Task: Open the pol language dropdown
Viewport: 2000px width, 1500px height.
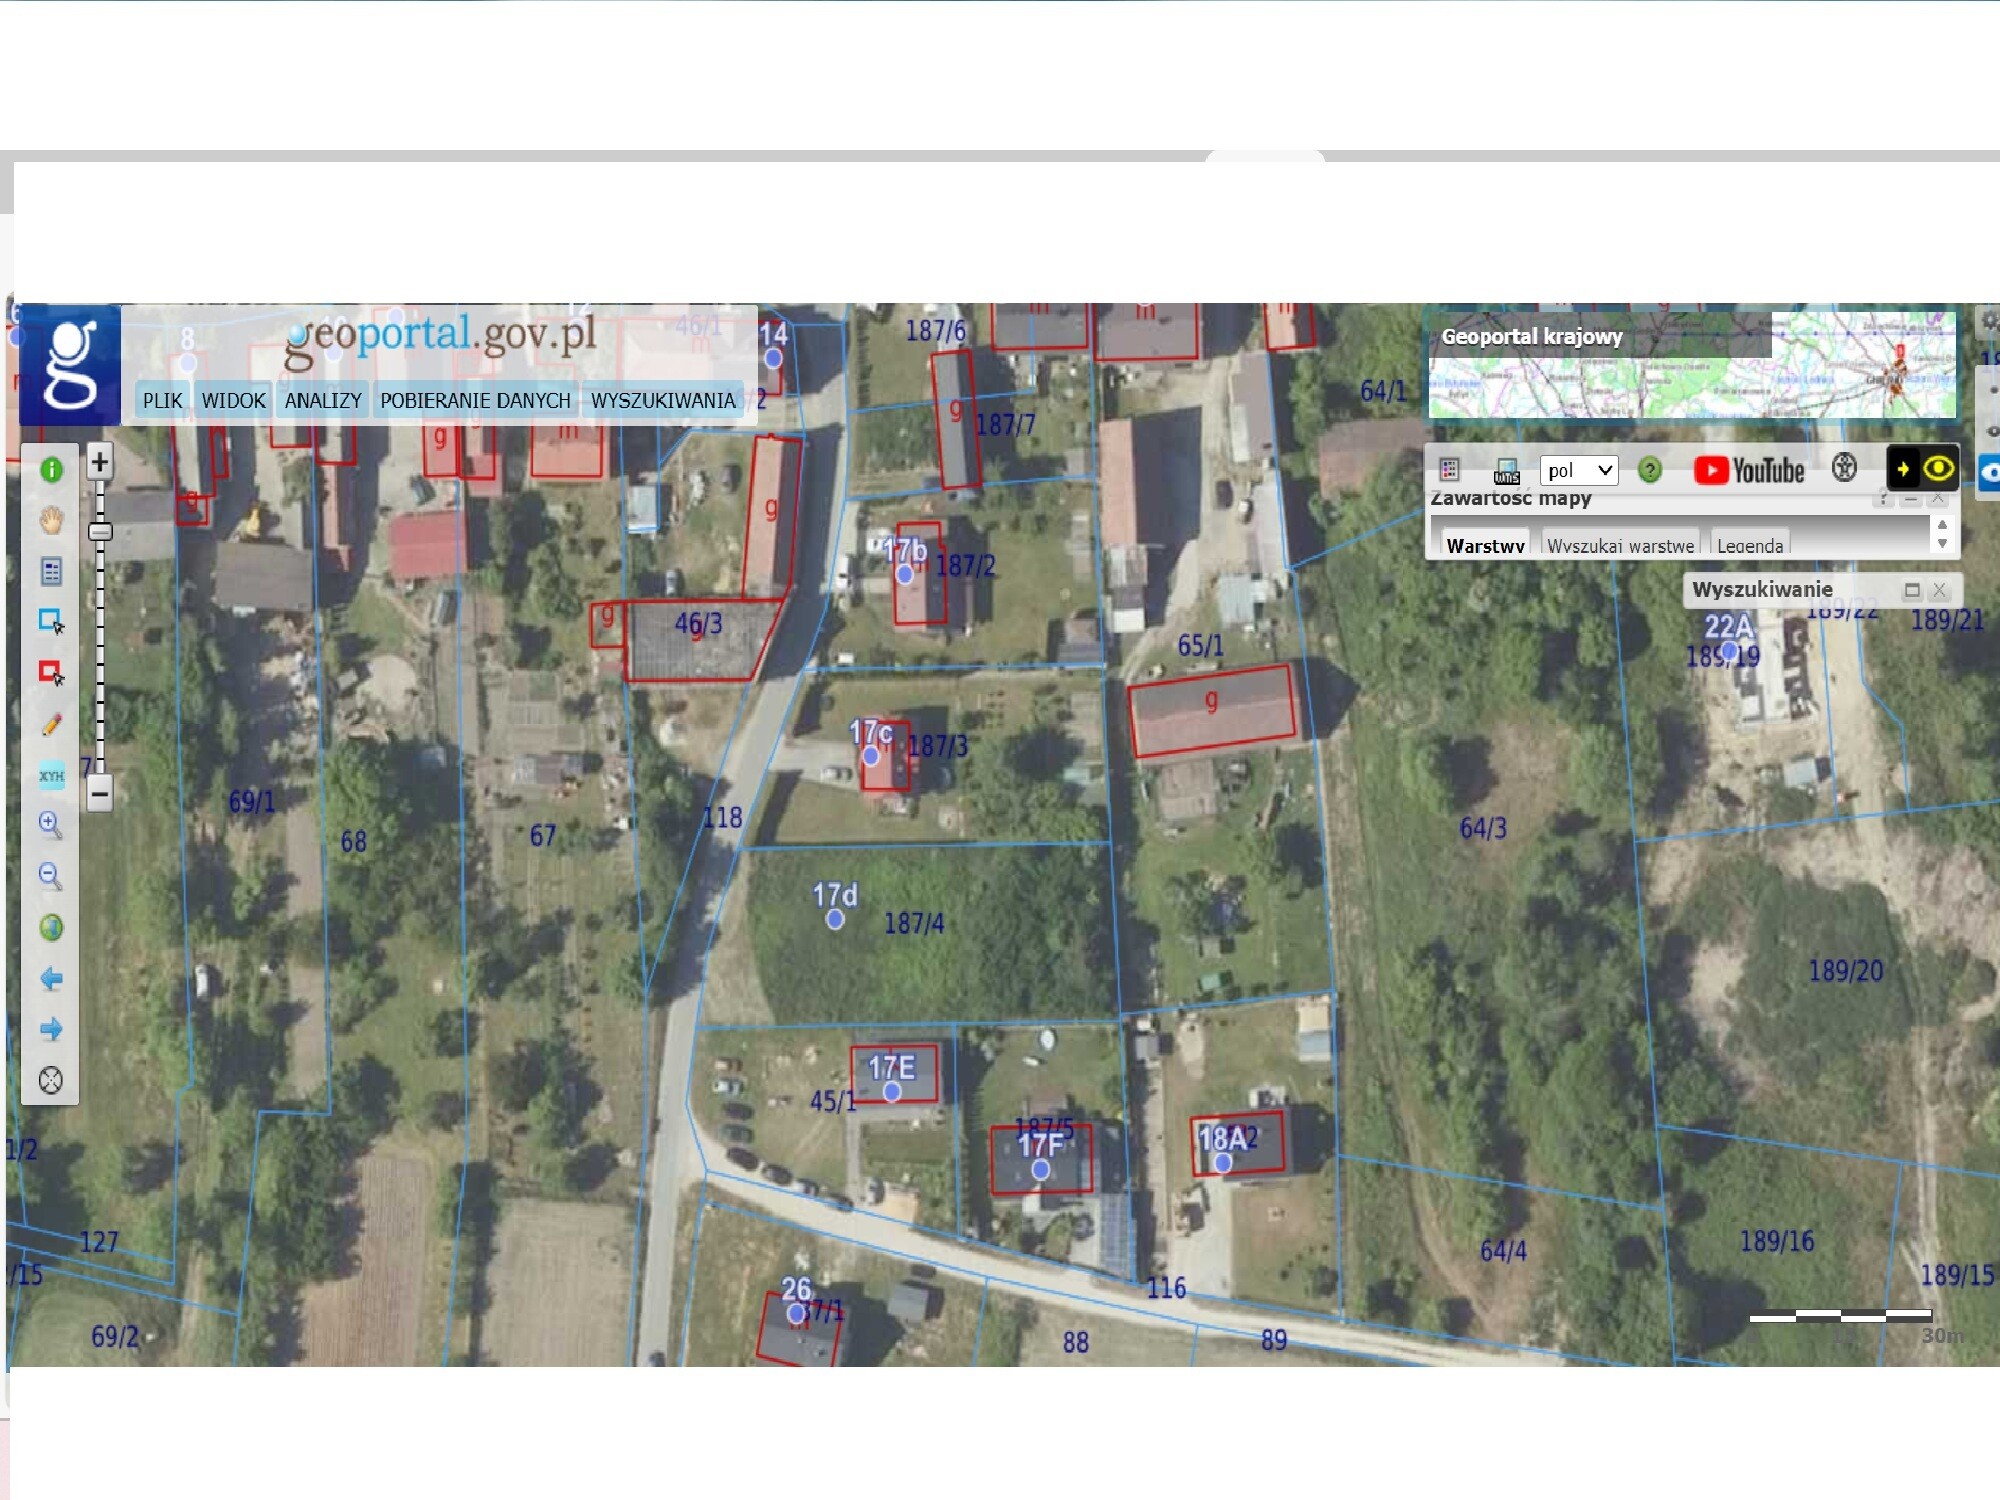Action: pyautogui.click(x=1579, y=470)
